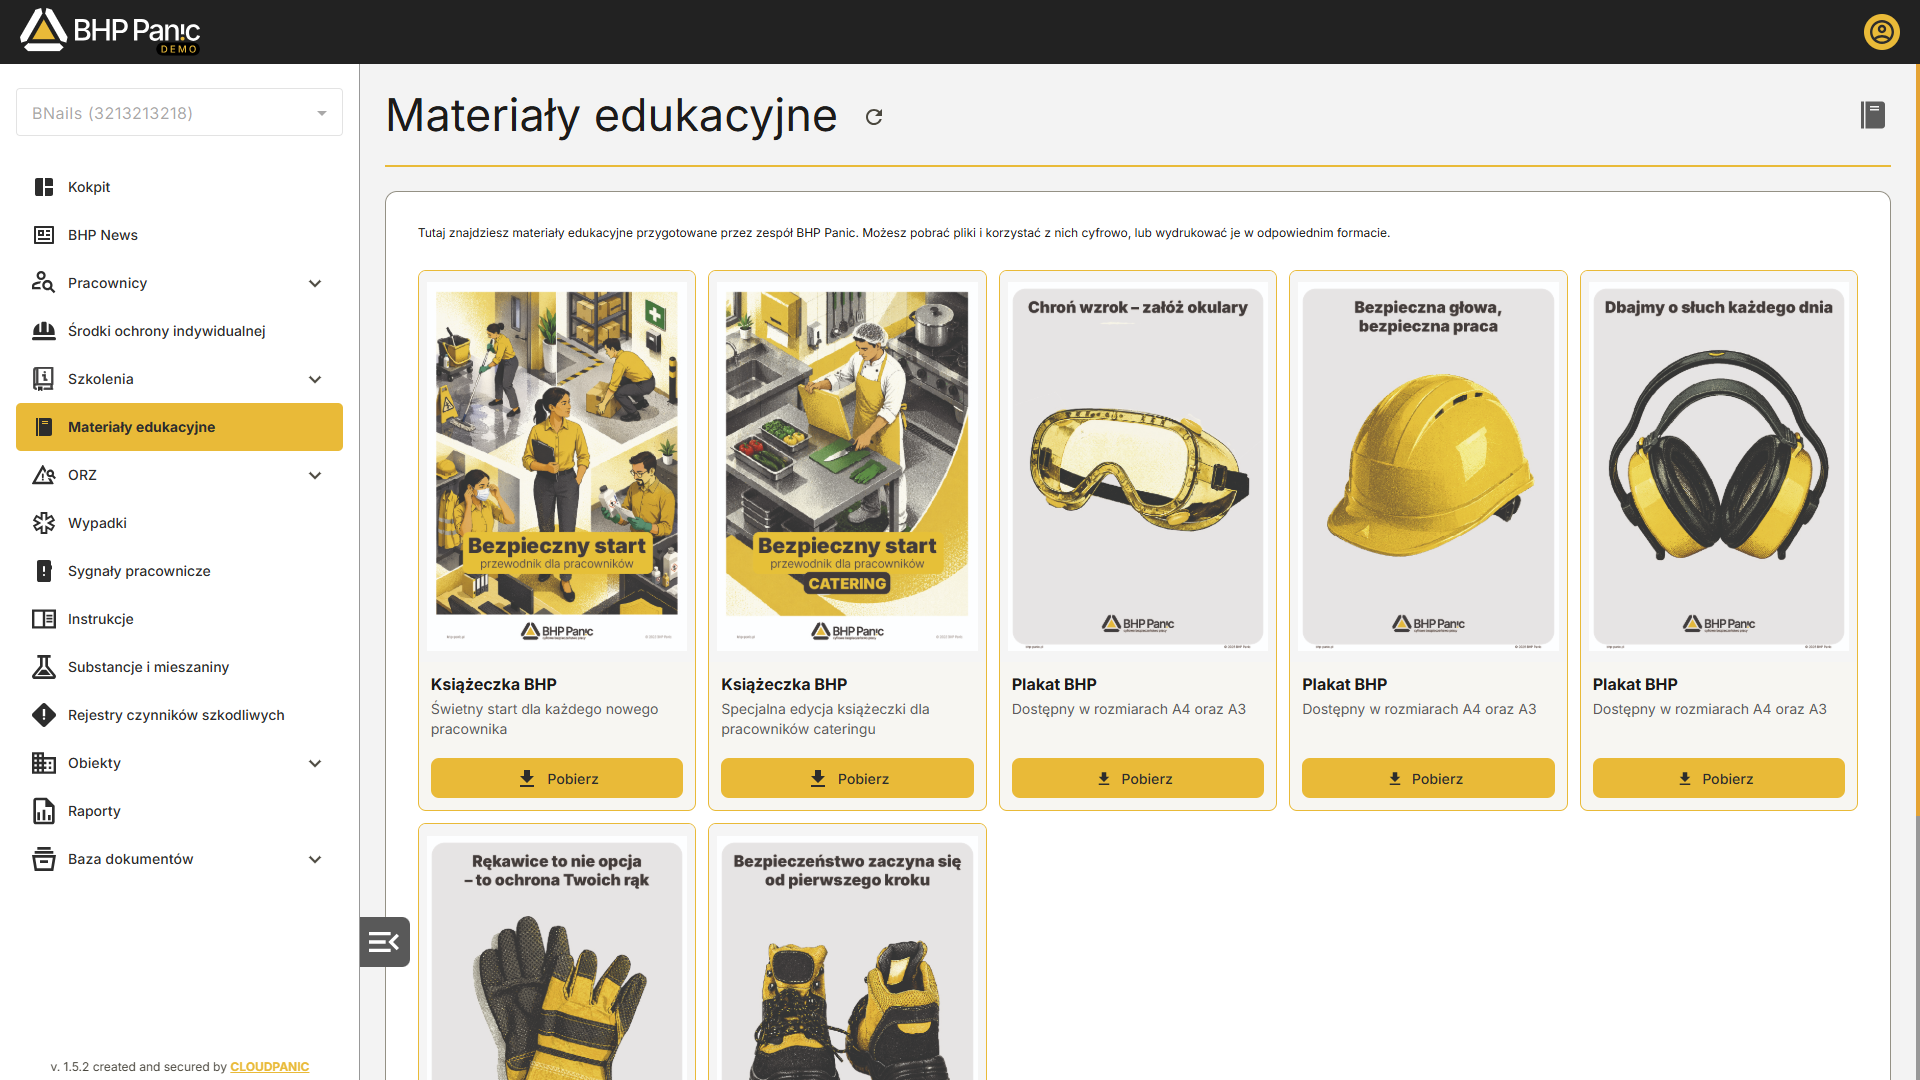Click the Baza dokumentów archive icon
This screenshot has height=1080, width=1920.
pos(44,859)
